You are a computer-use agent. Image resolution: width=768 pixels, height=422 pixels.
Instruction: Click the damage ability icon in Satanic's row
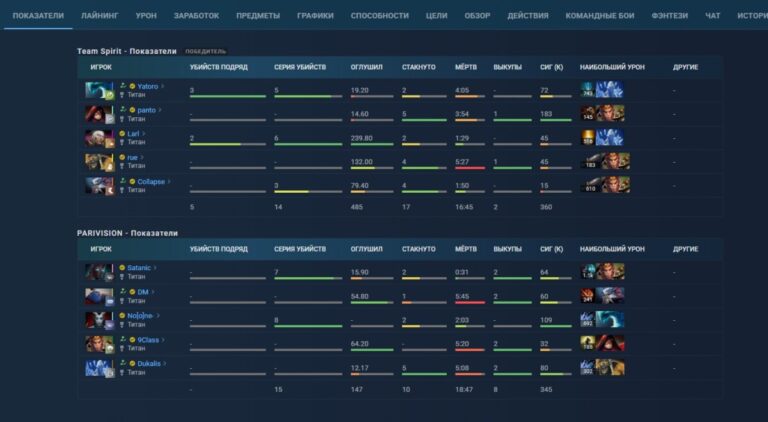(588, 272)
